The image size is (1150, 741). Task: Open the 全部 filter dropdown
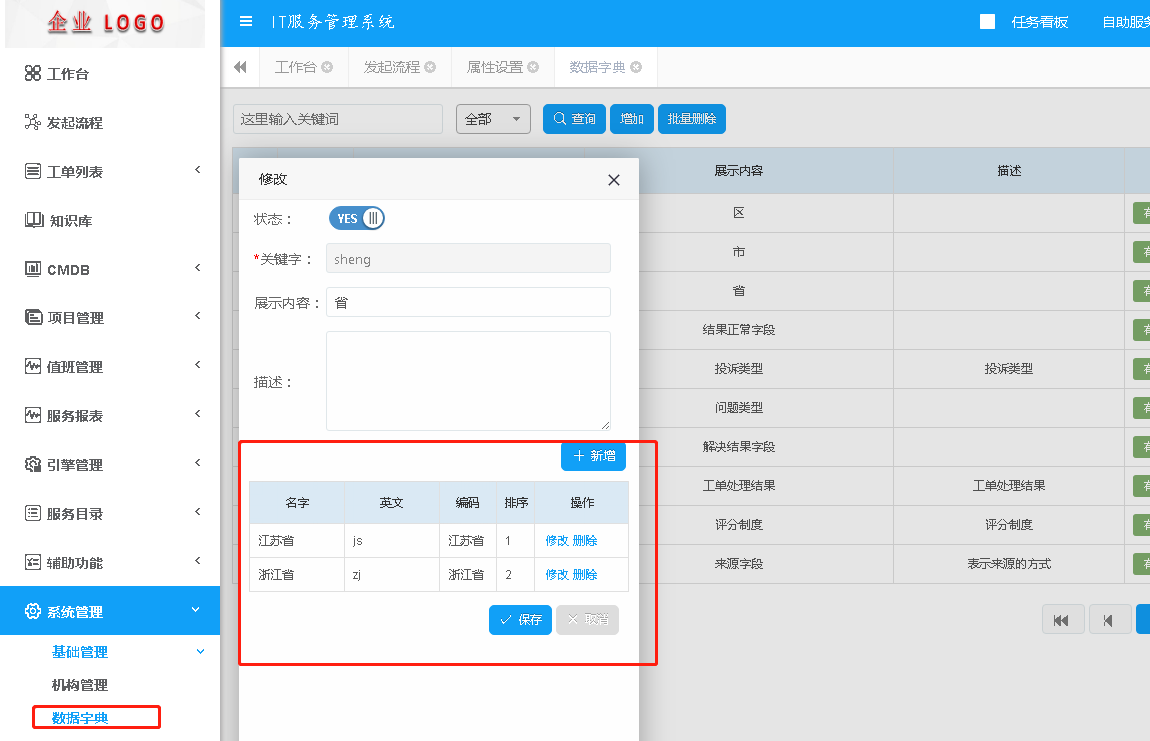coord(493,119)
